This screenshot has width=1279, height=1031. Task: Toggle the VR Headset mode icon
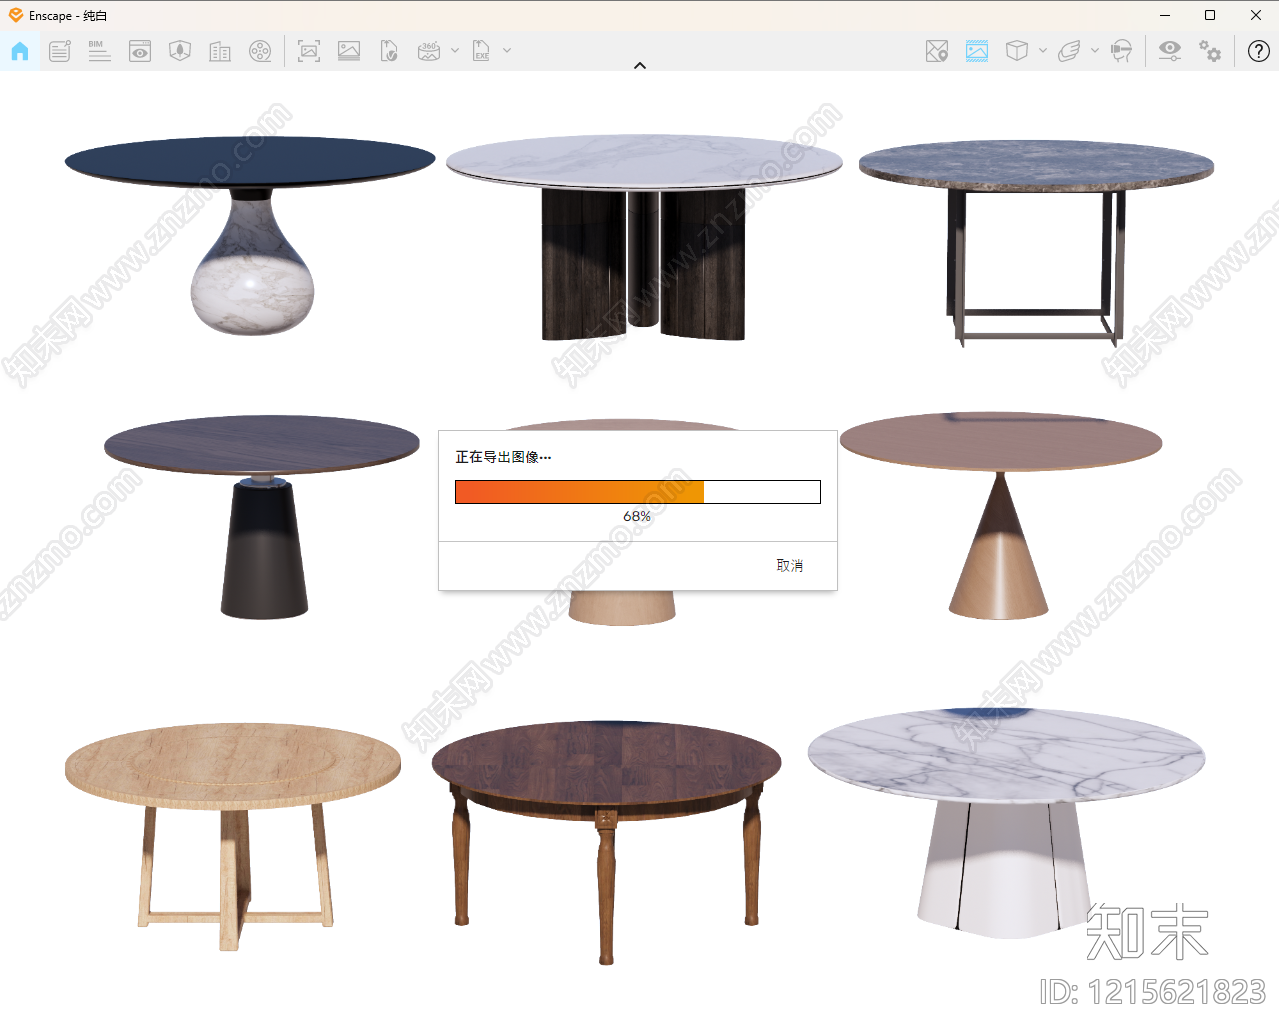1122,51
